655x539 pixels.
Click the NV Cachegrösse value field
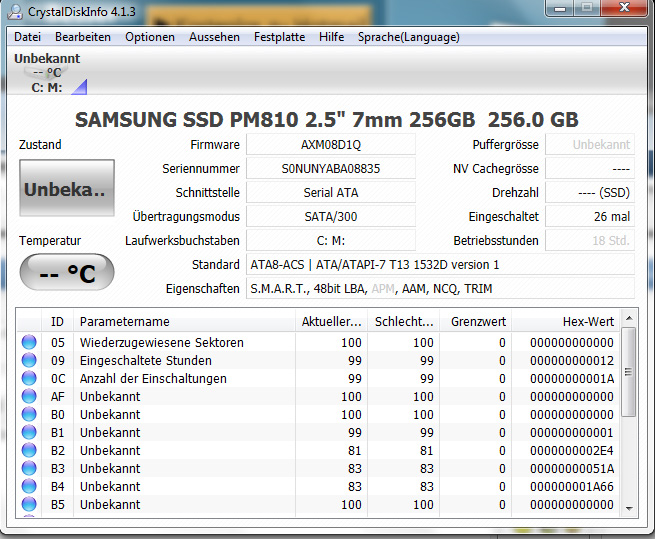[590, 168]
